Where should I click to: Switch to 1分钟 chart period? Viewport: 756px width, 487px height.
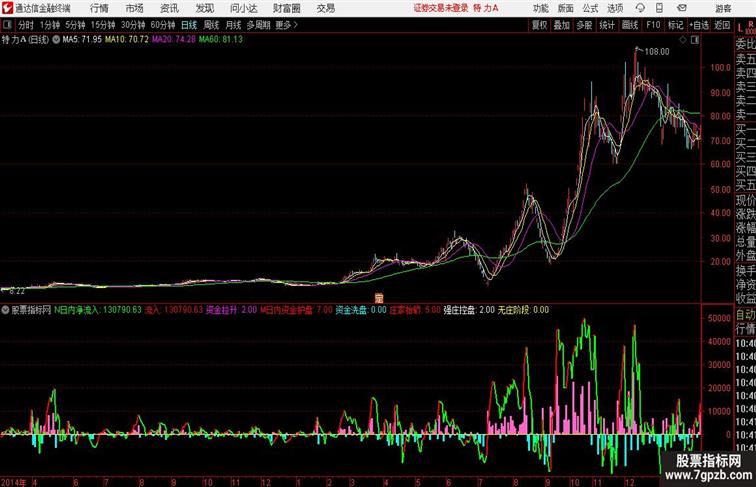(x=50, y=25)
